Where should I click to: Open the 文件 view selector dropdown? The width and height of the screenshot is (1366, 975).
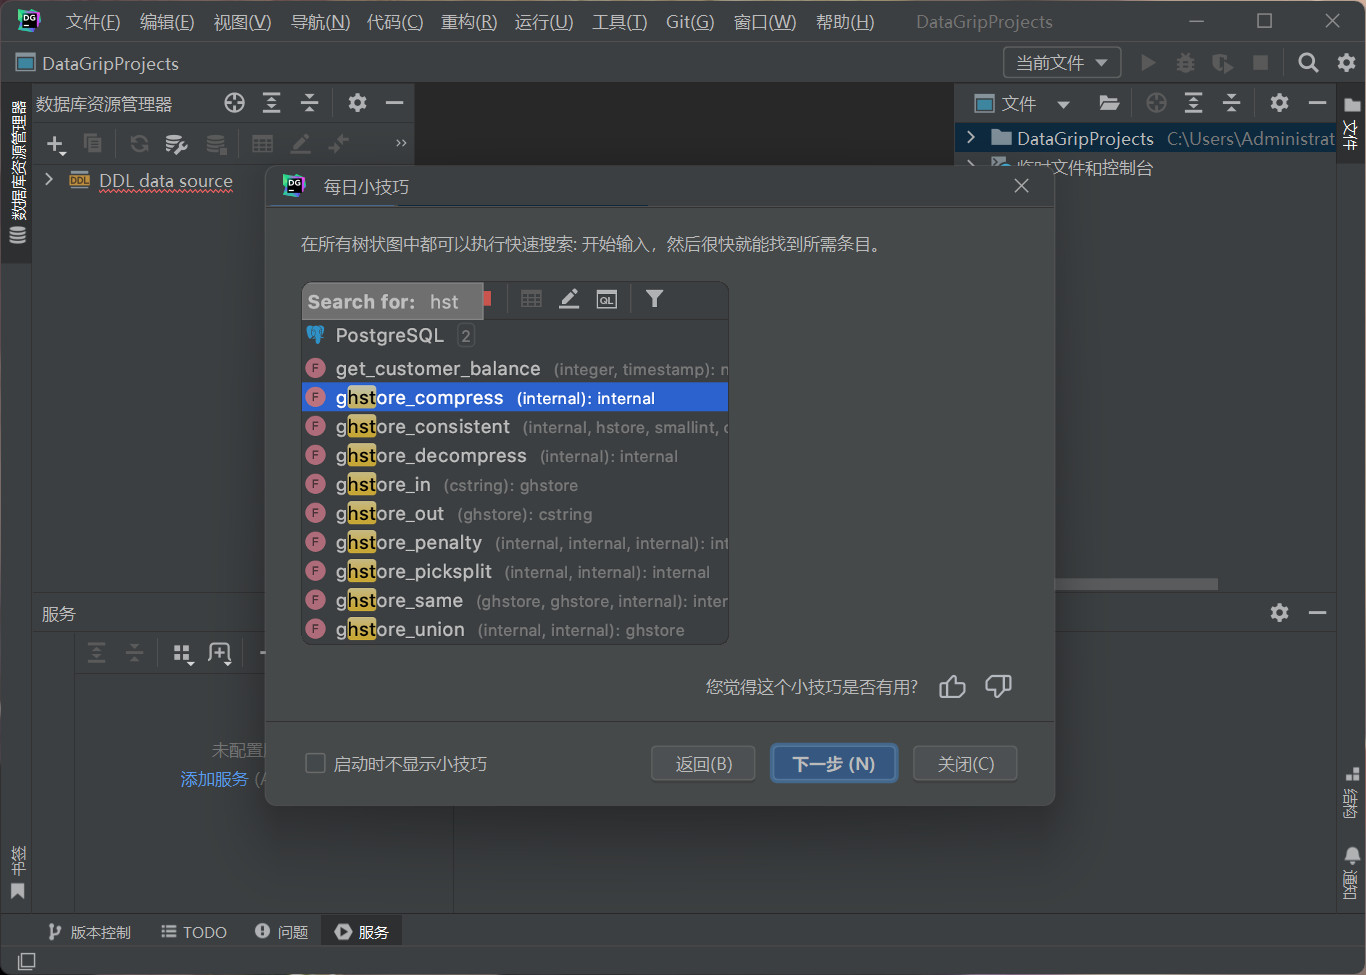point(1063,104)
